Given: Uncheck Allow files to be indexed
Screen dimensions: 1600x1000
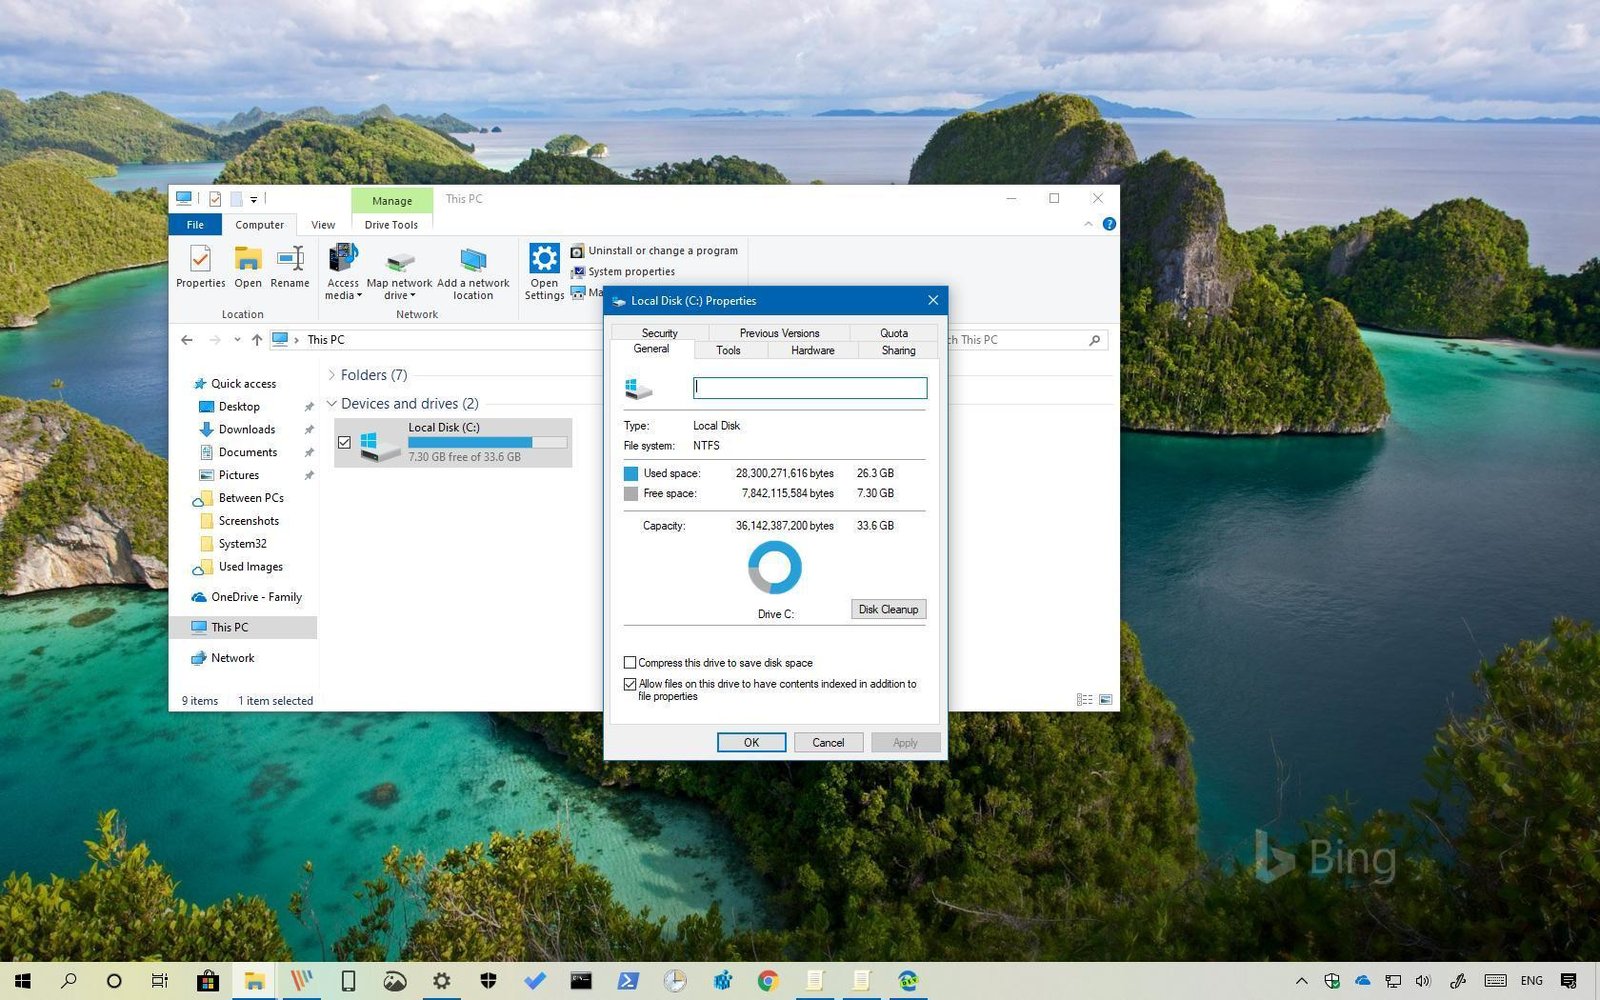Looking at the screenshot, I should tap(630, 684).
